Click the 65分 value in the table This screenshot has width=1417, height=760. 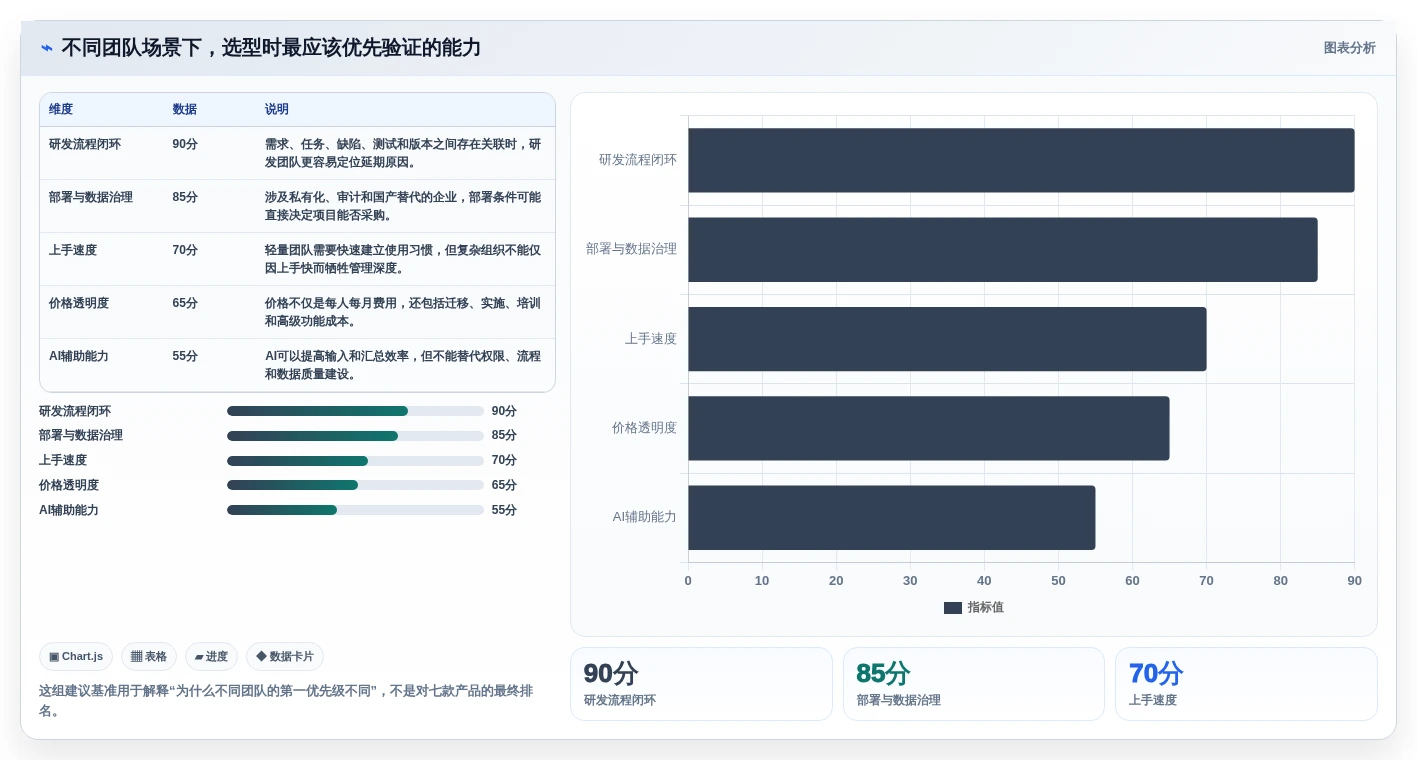pos(185,303)
